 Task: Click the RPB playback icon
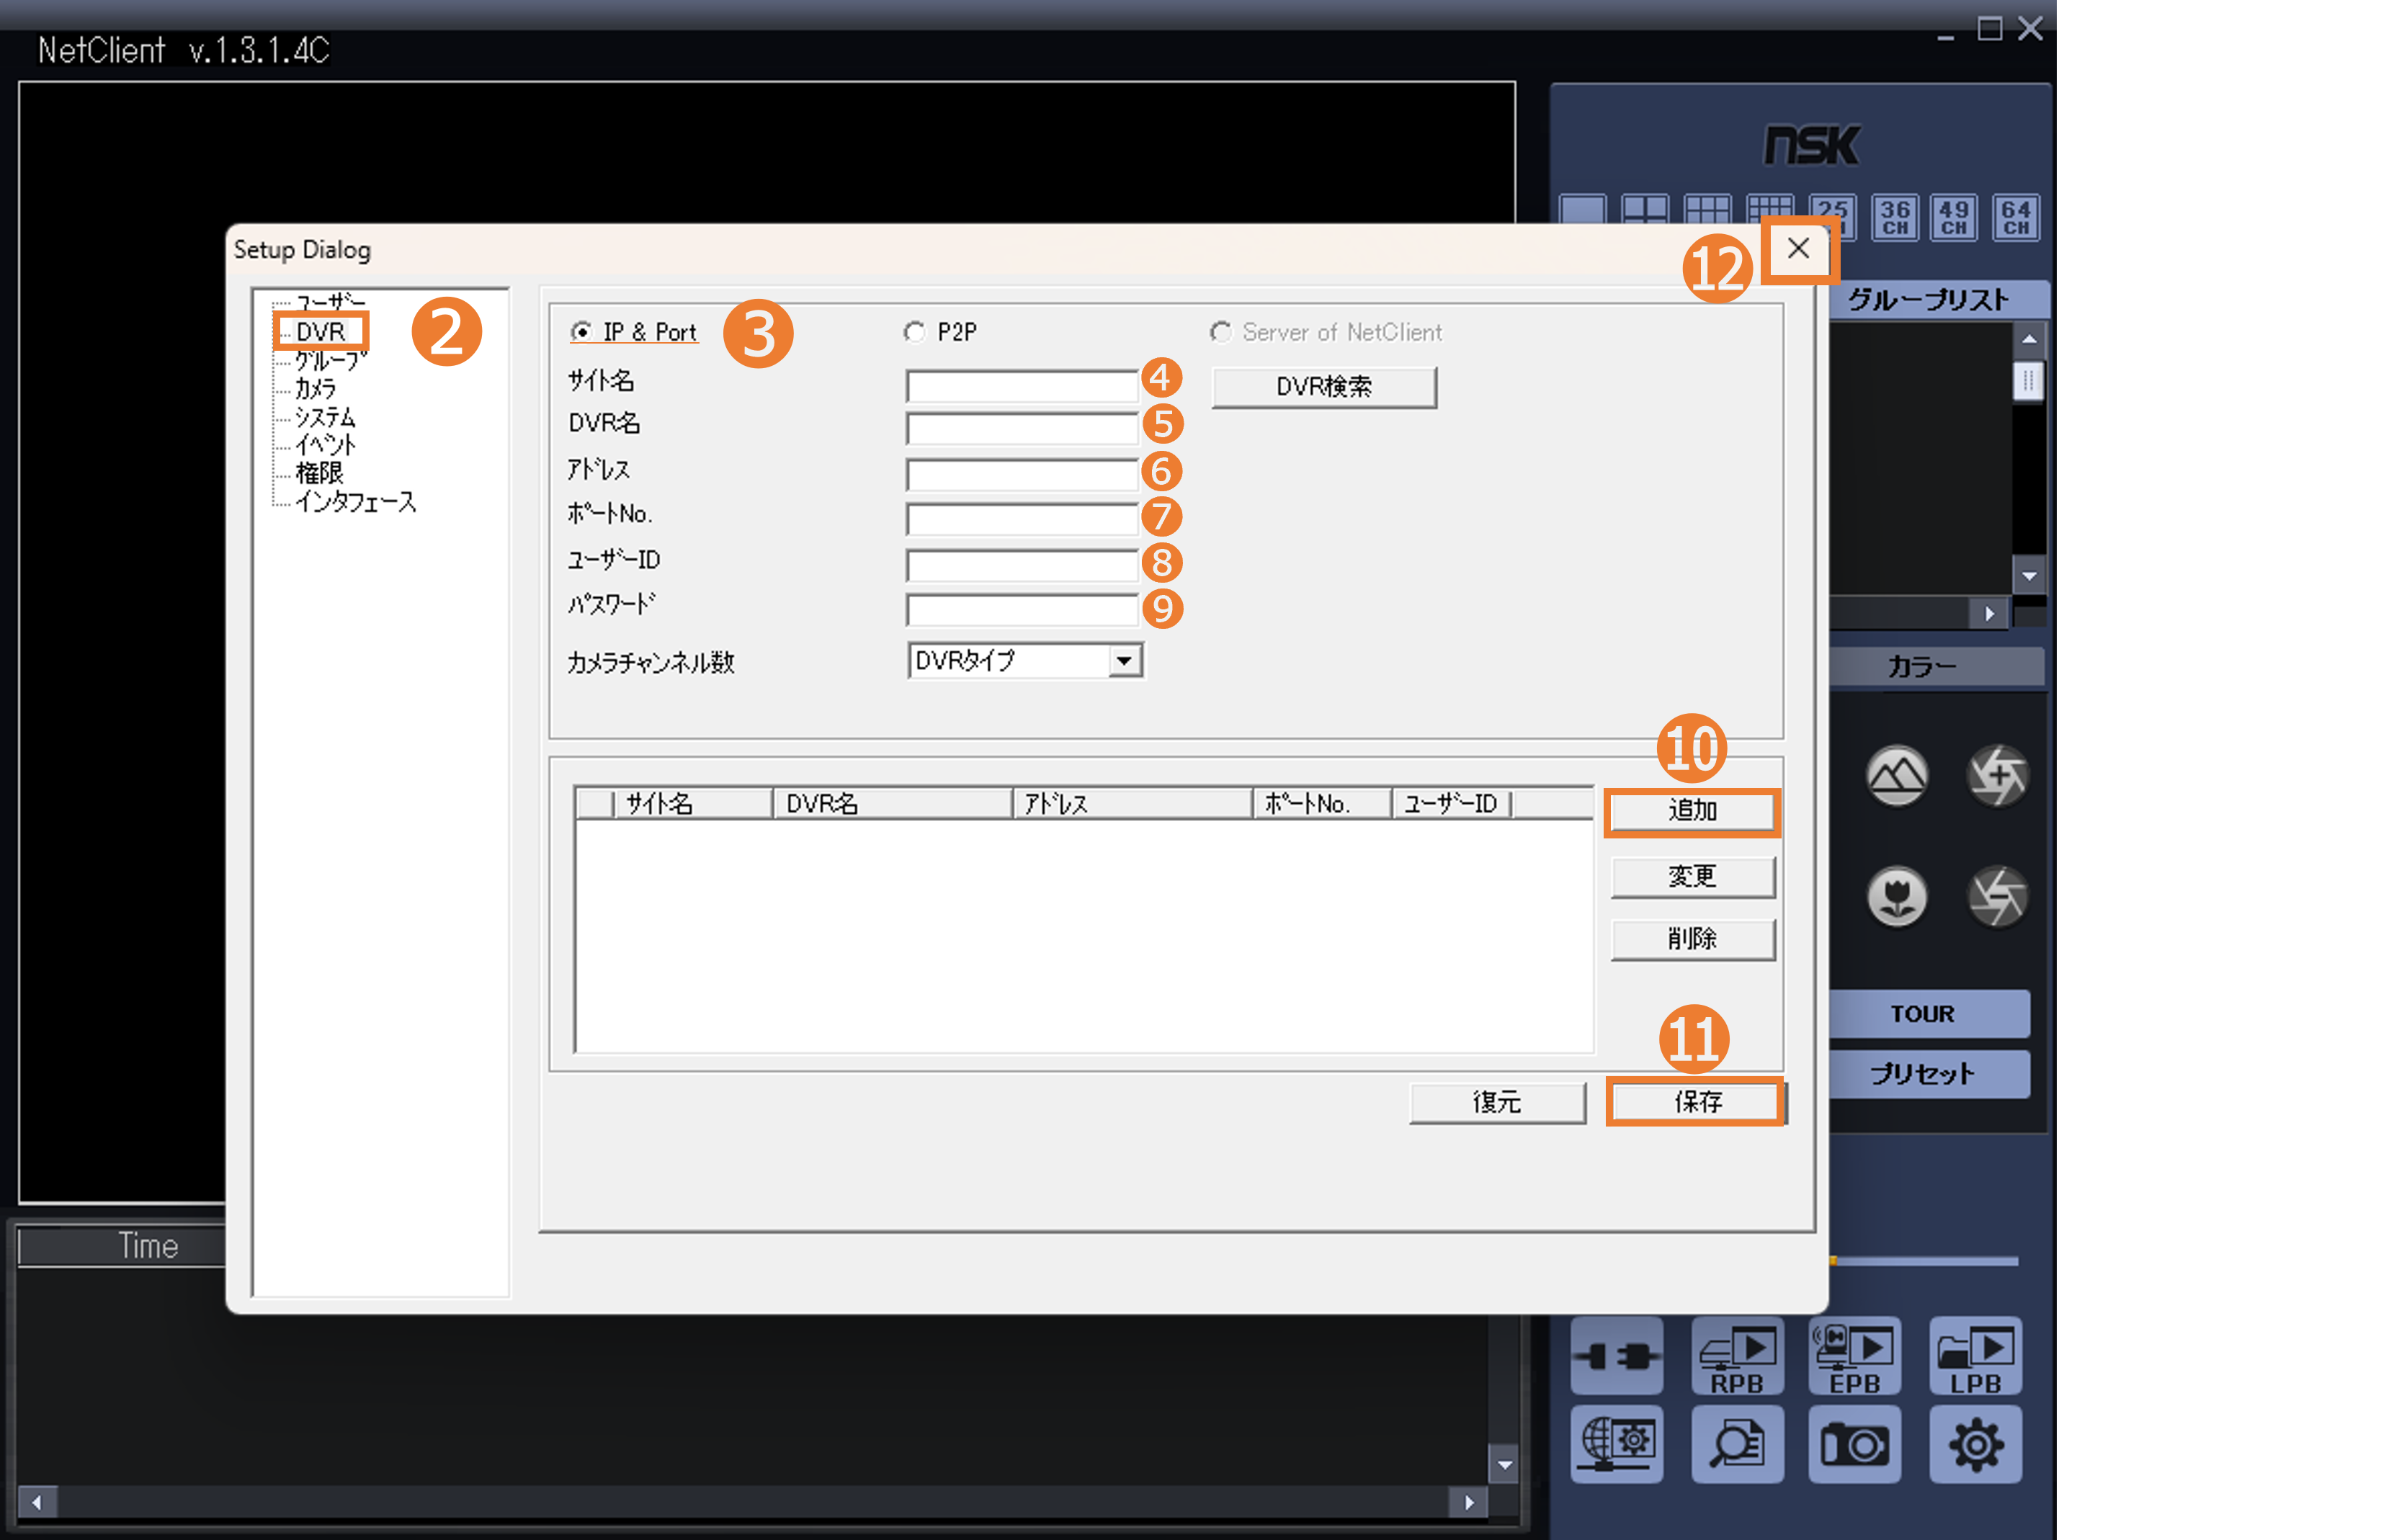point(1737,1356)
